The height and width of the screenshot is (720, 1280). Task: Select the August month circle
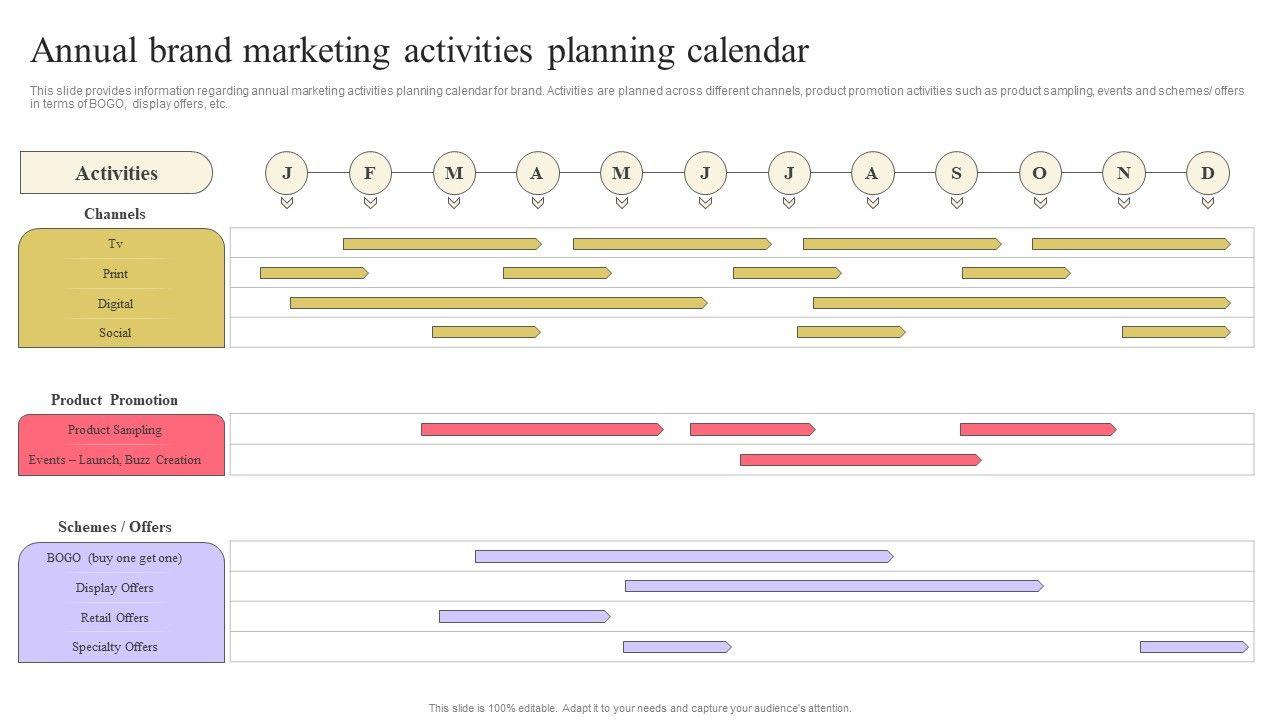pos(872,173)
